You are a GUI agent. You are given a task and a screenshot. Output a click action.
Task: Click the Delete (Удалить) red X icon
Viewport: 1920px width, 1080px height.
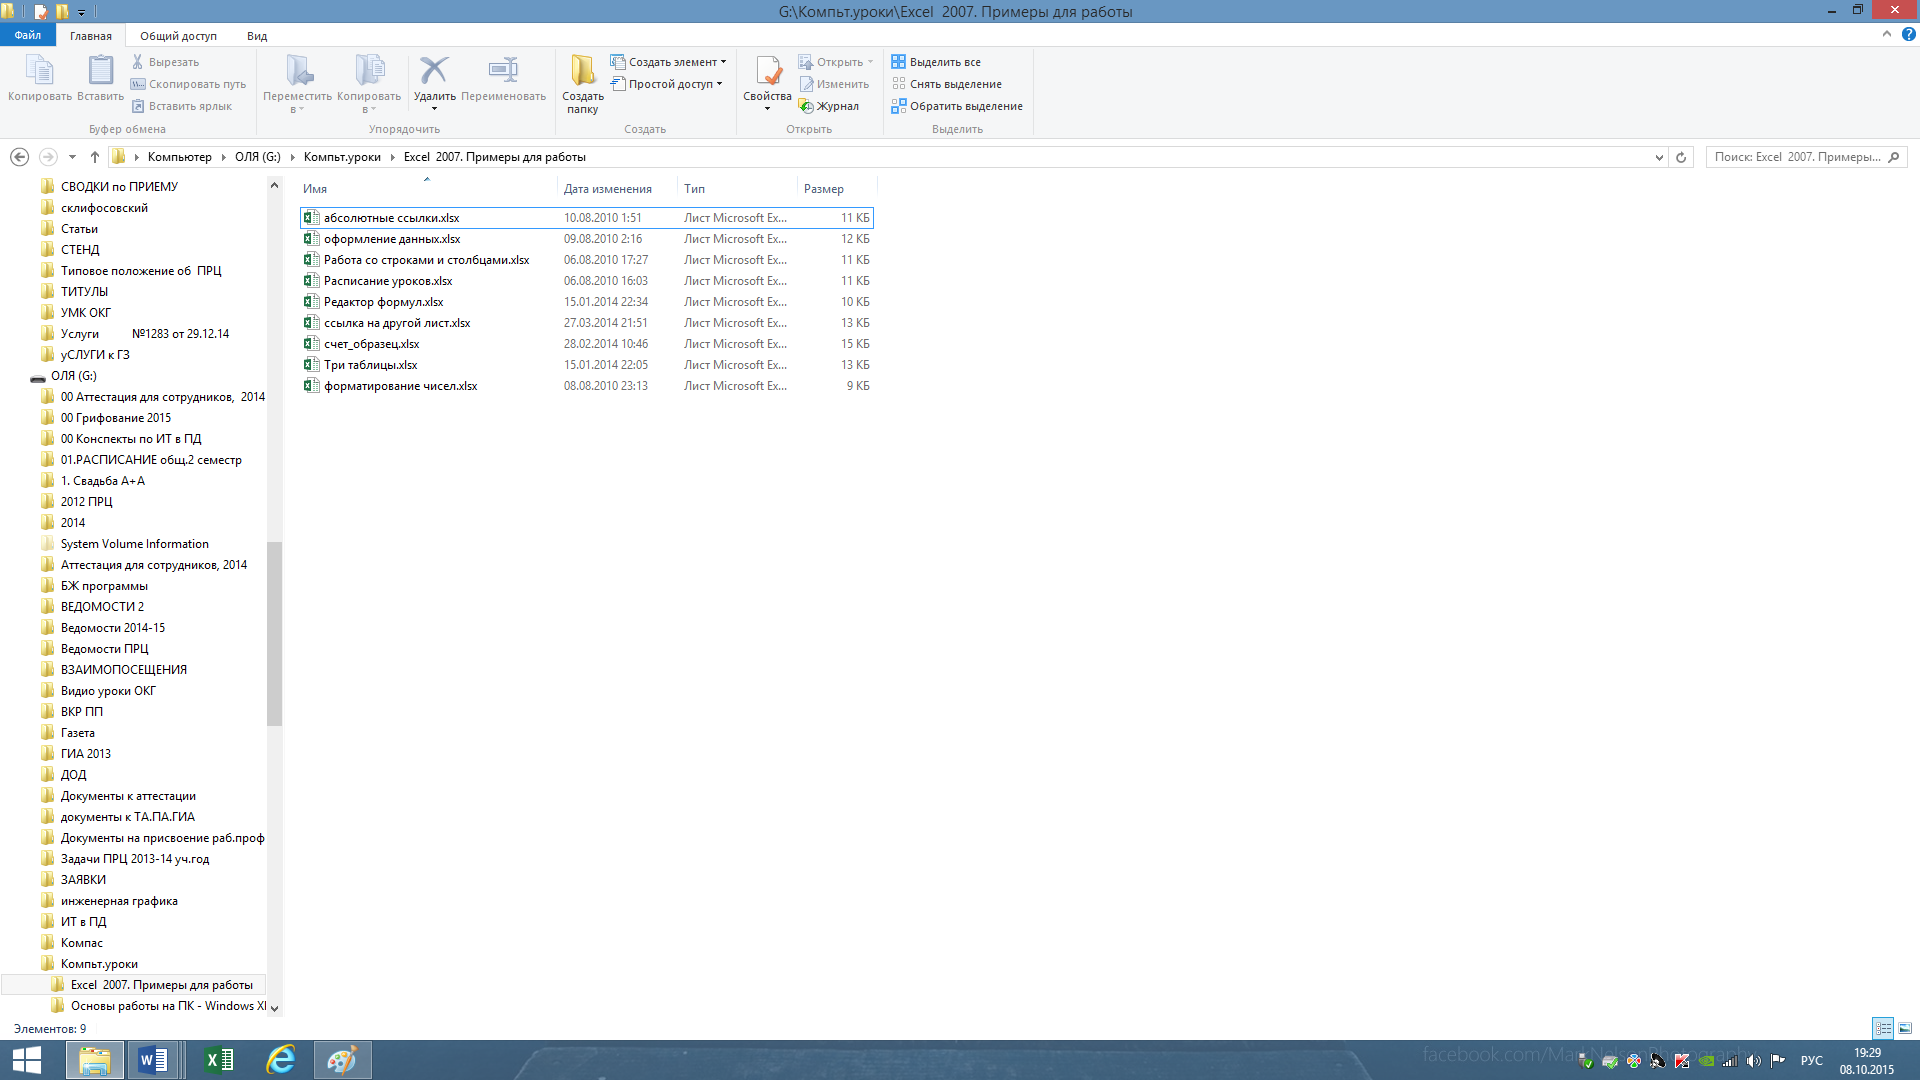click(434, 70)
